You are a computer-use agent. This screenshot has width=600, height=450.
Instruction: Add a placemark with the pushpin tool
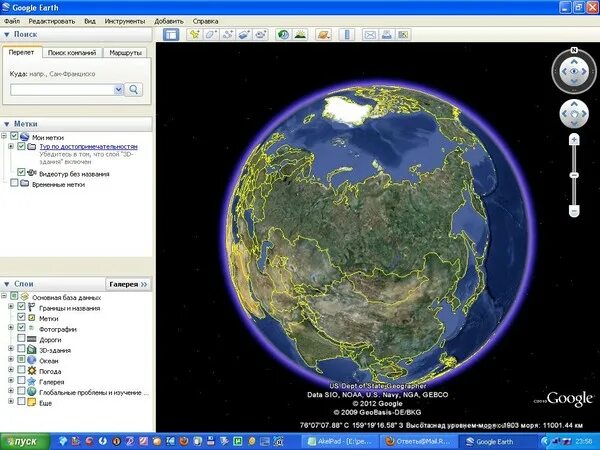pyautogui.click(x=194, y=35)
